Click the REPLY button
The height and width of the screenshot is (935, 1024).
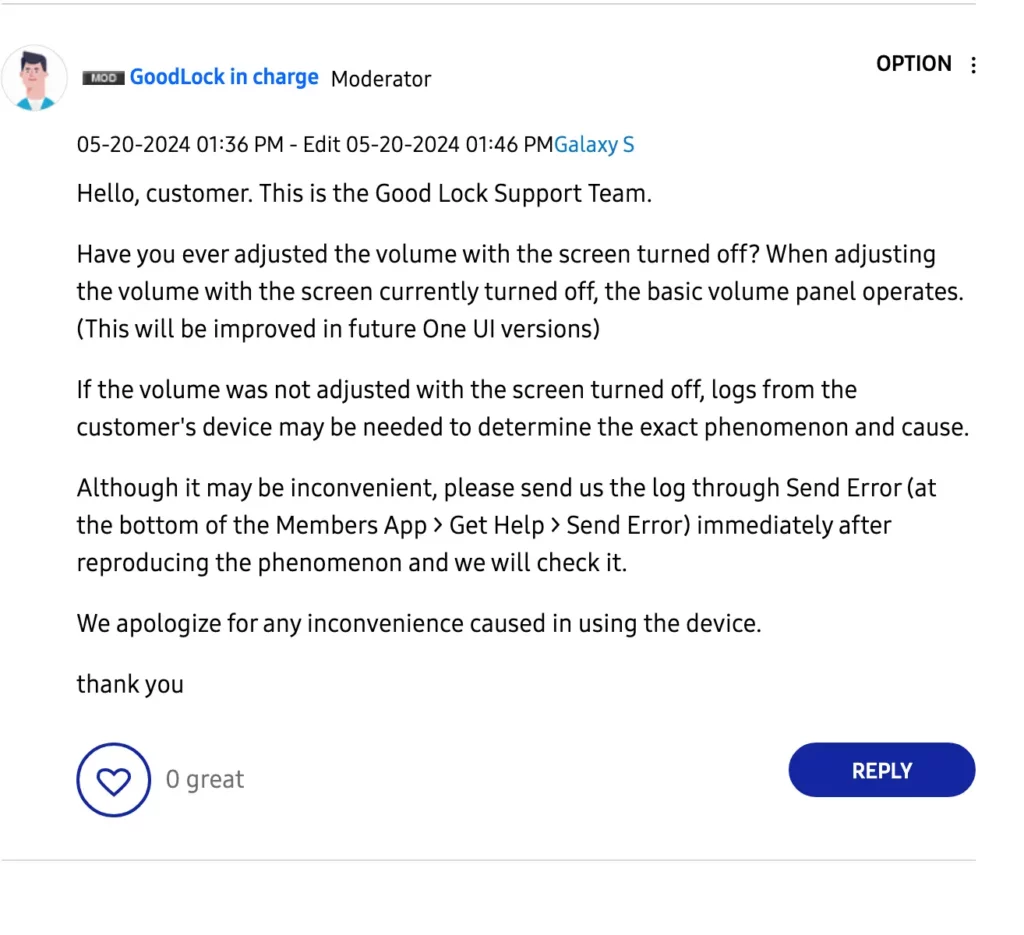[882, 770]
